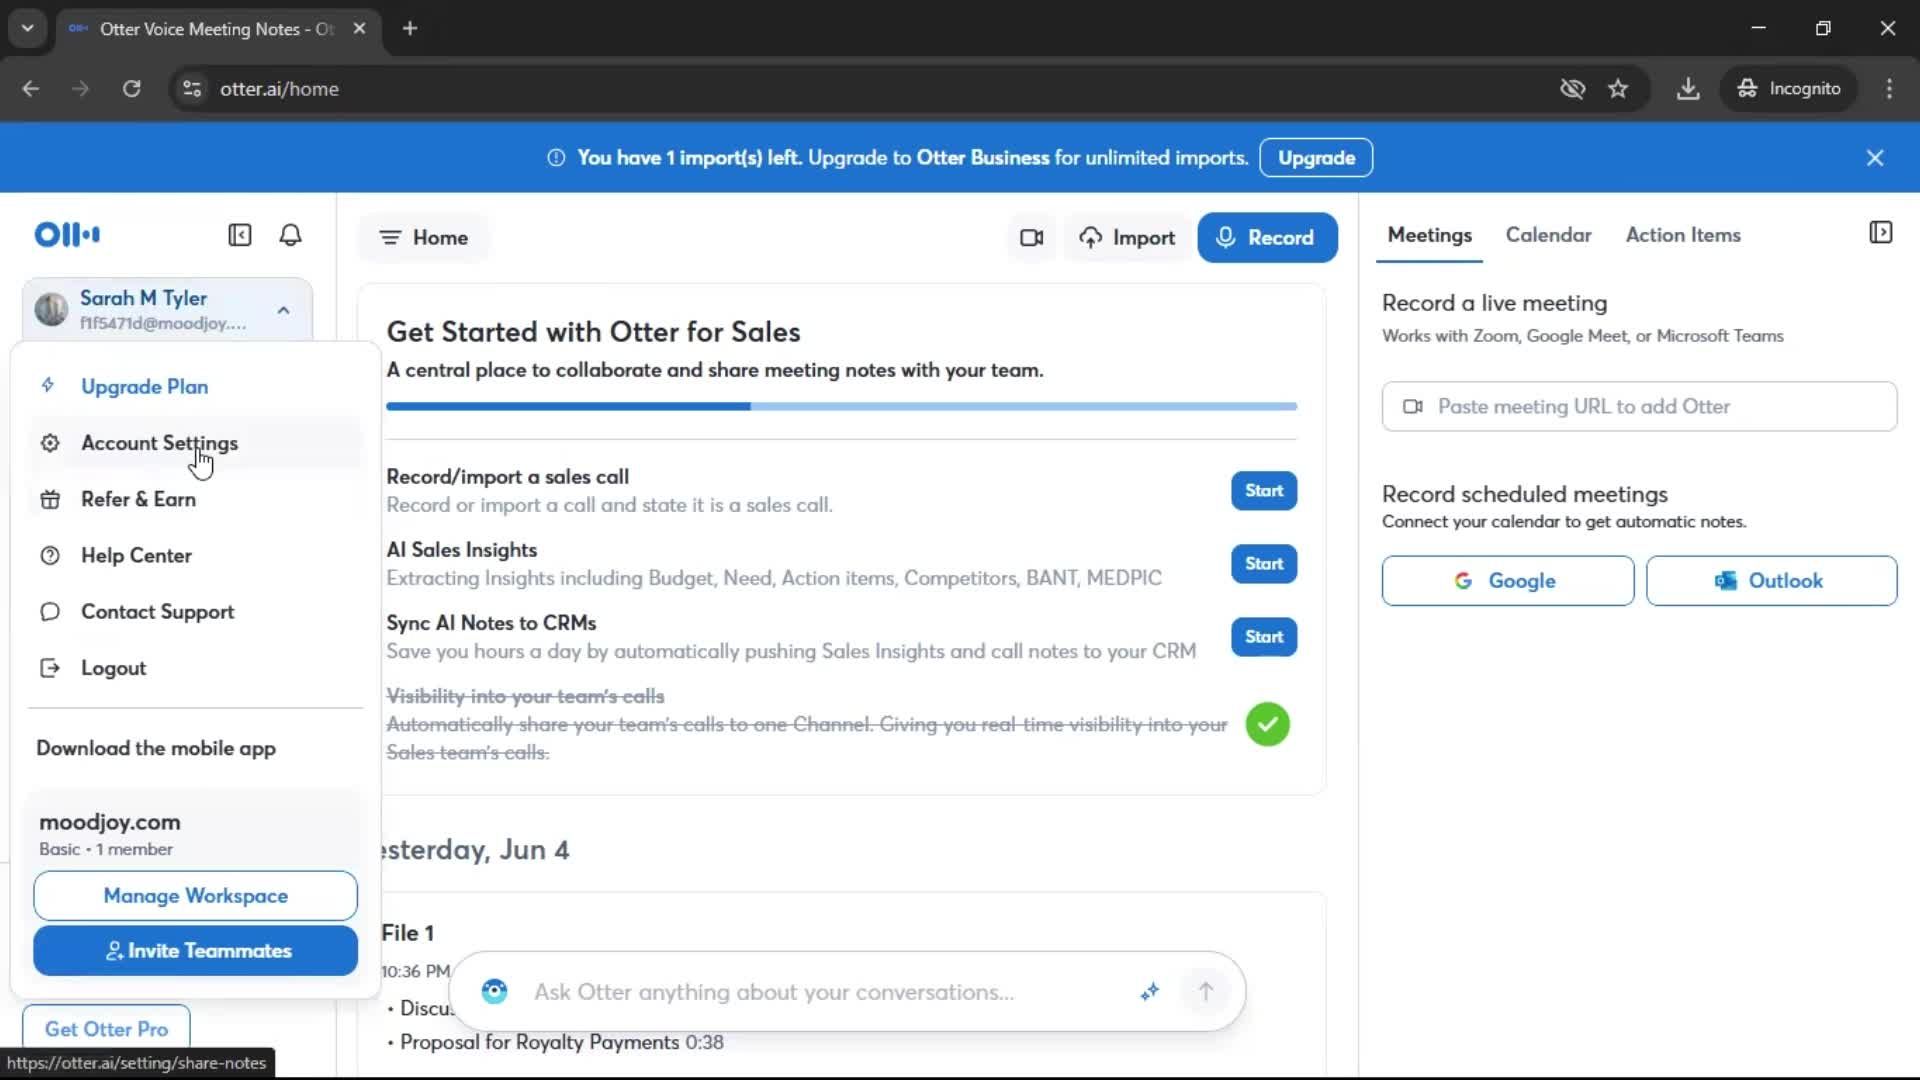The image size is (1920, 1080).
Task: Click Get Otter Pro button
Action: tap(106, 1029)
